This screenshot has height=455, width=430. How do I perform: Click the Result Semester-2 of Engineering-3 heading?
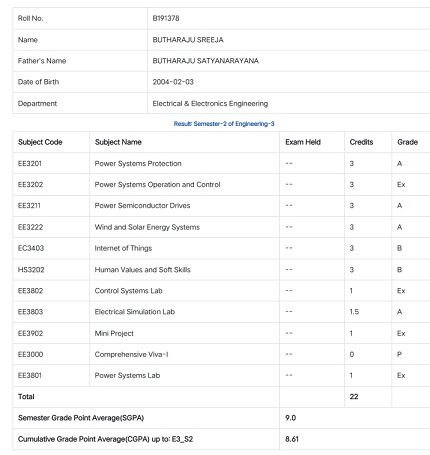coord(224,124)
